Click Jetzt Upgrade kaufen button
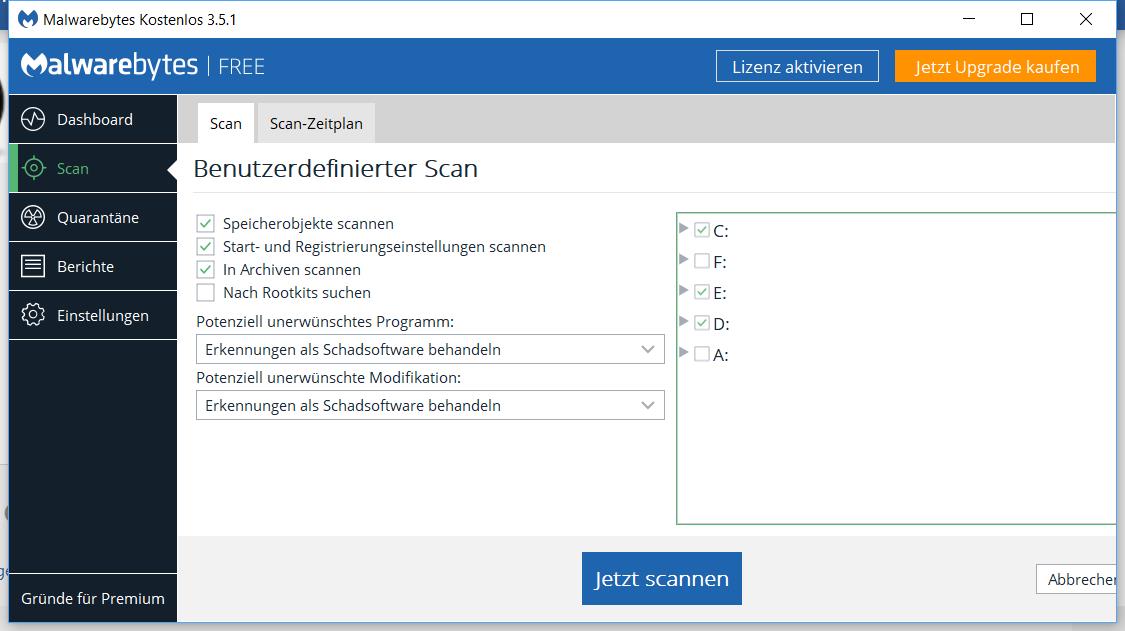This screenshot has height=631, width=1125. coord(995,66)
